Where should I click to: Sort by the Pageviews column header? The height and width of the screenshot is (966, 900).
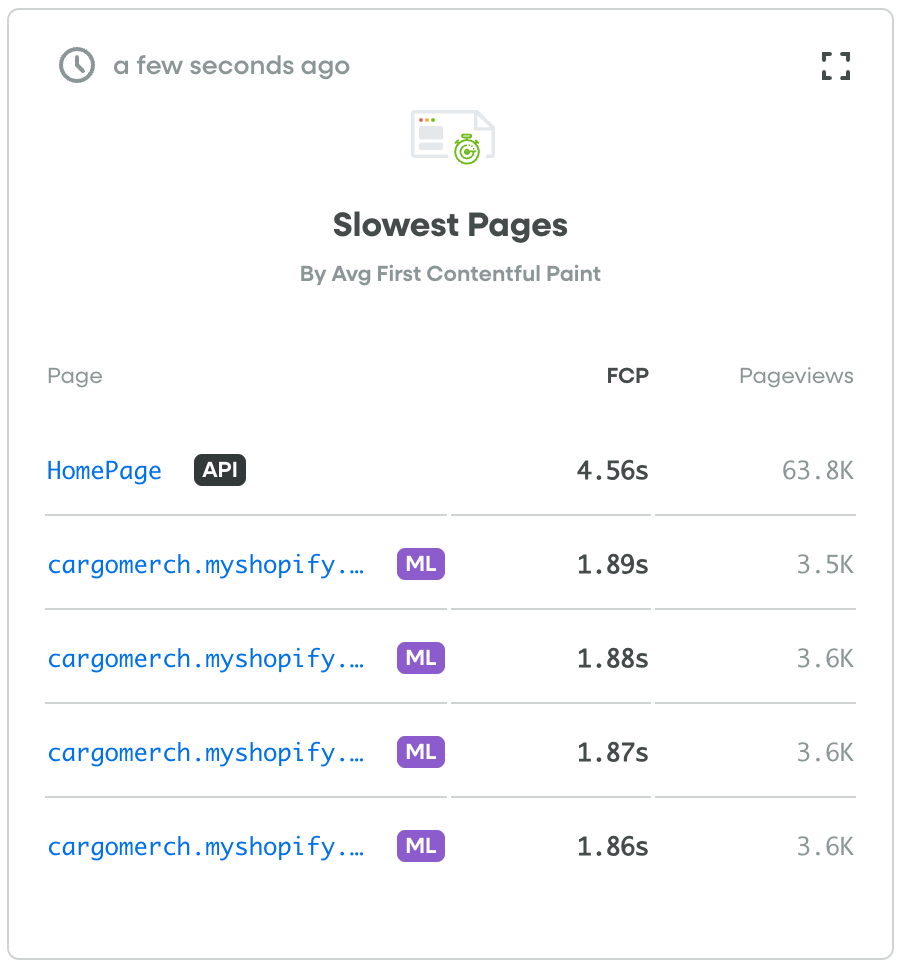[x=796, y=376]
